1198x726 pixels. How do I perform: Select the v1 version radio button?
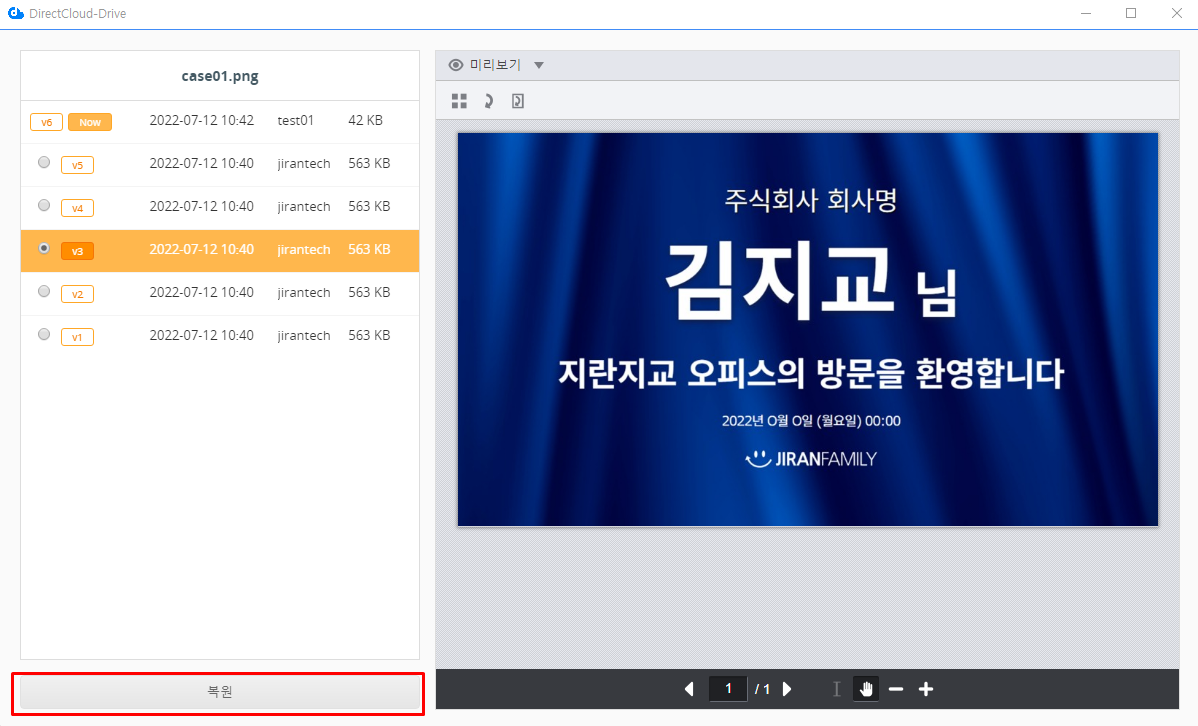(44, 334)
